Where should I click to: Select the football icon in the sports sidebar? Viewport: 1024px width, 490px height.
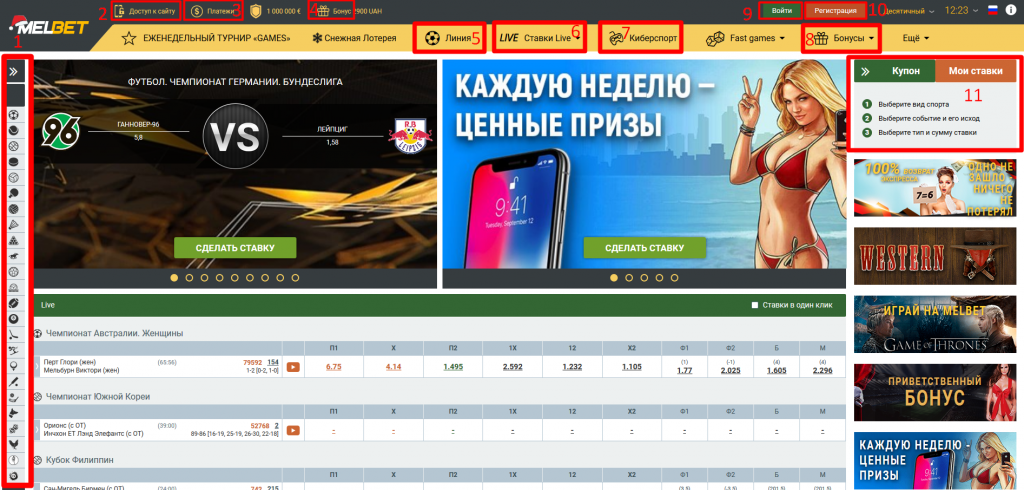point(13,114)
